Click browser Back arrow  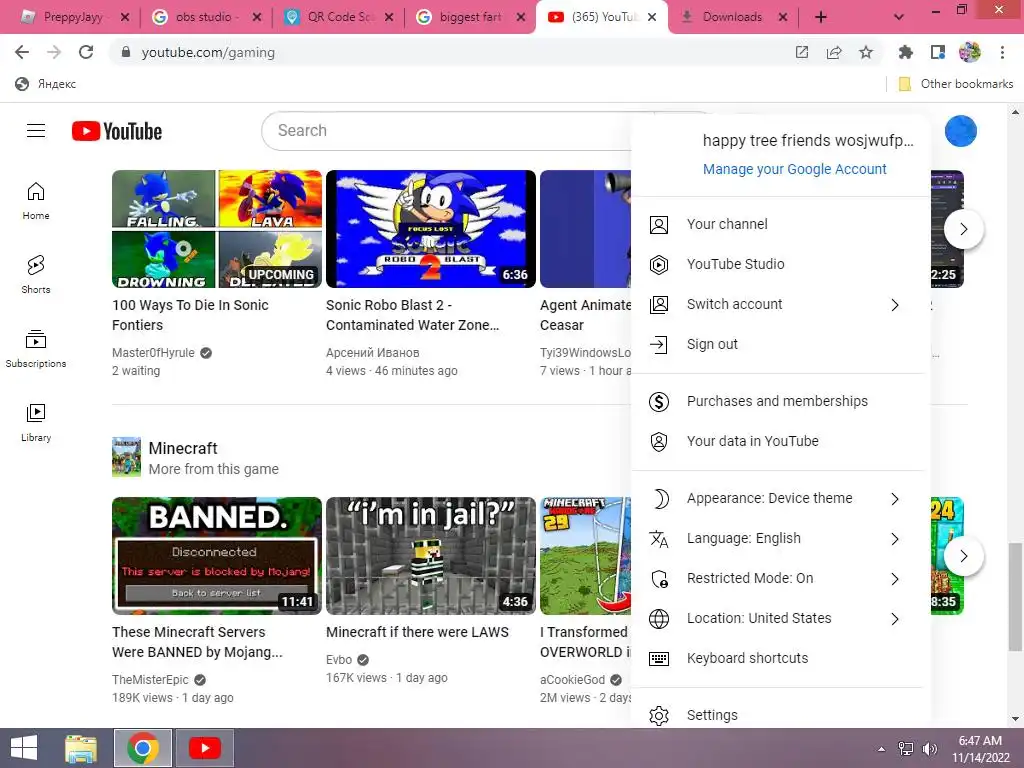coord(22,52)
